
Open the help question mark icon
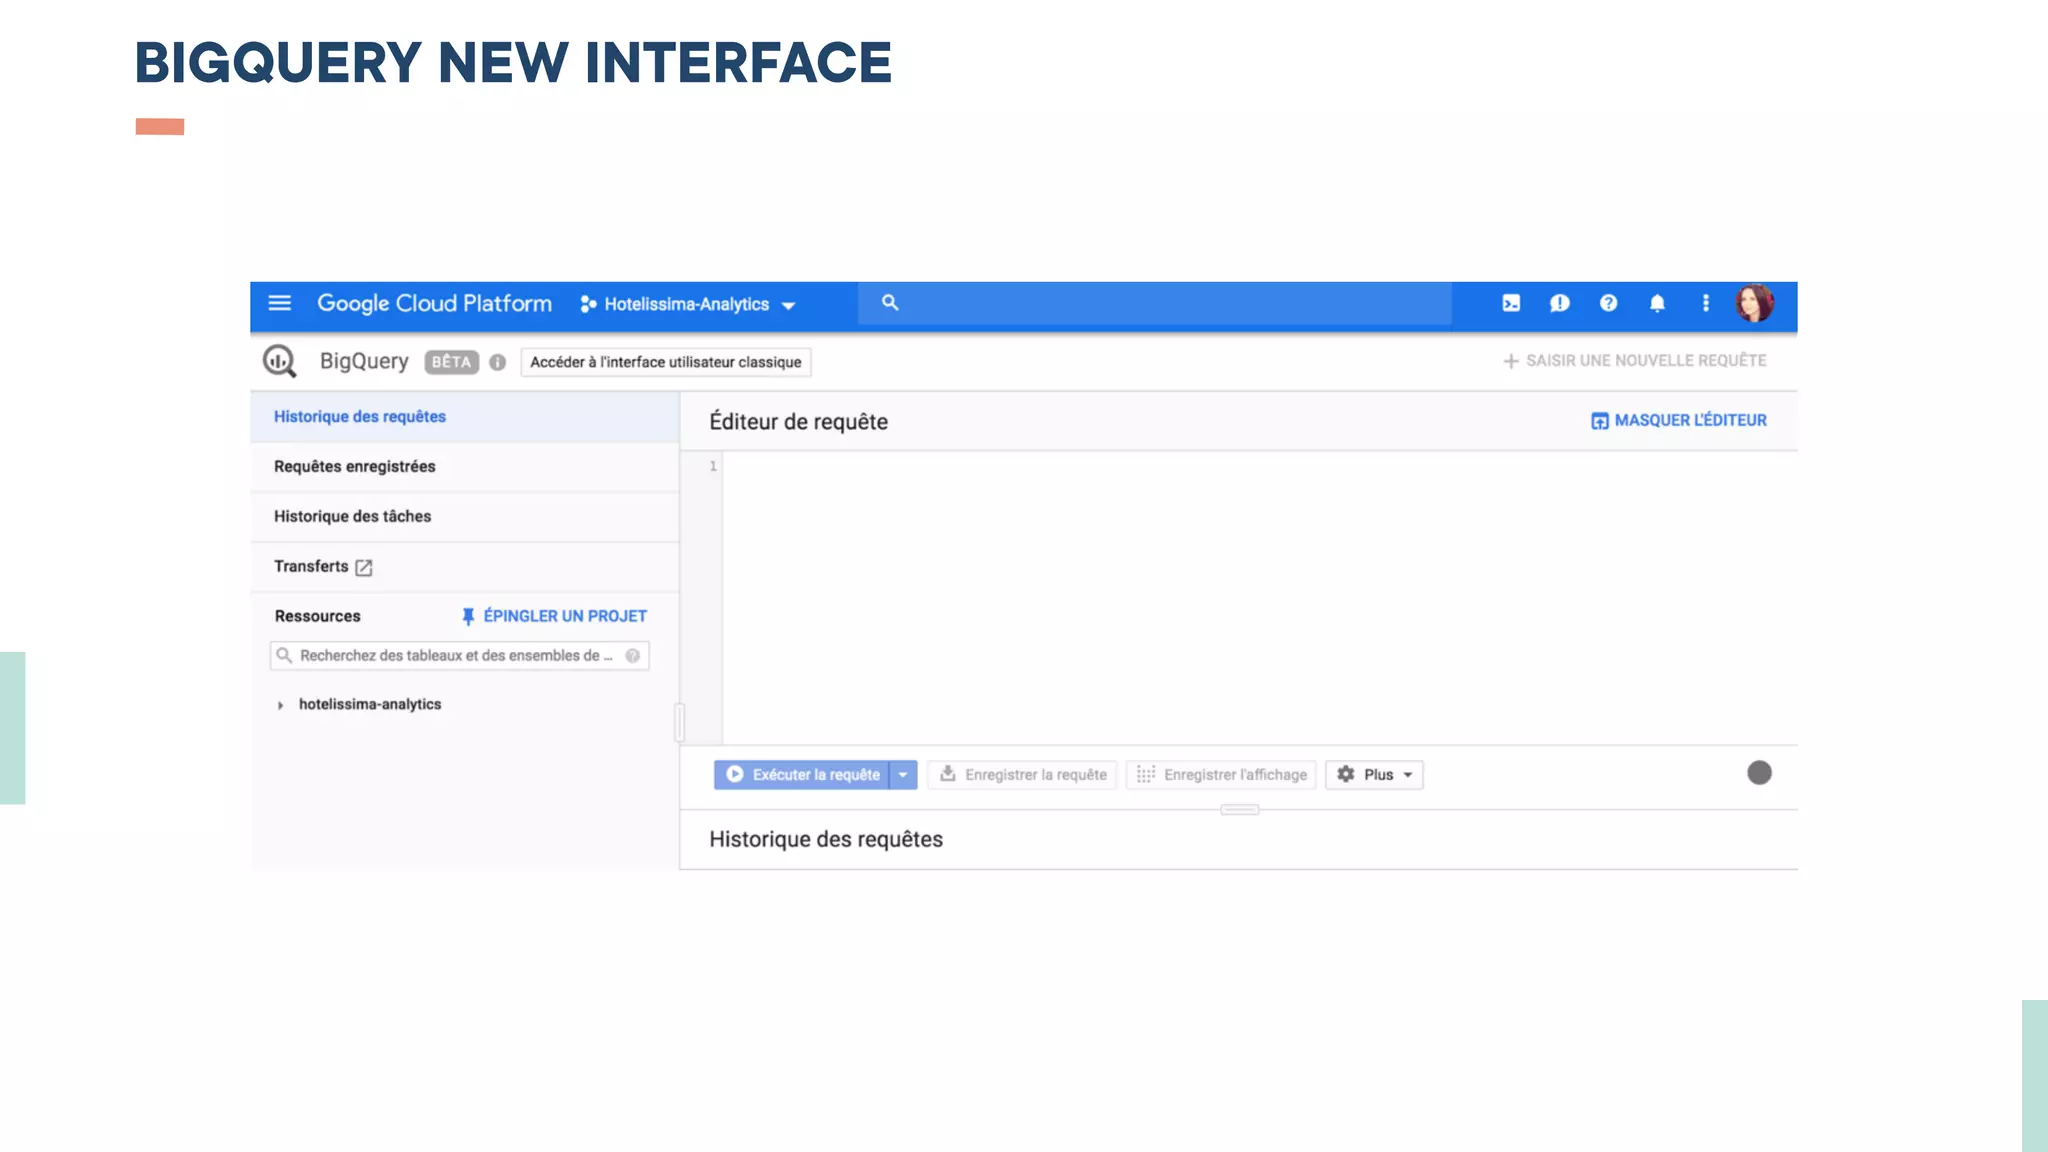tap(1608, 303)
